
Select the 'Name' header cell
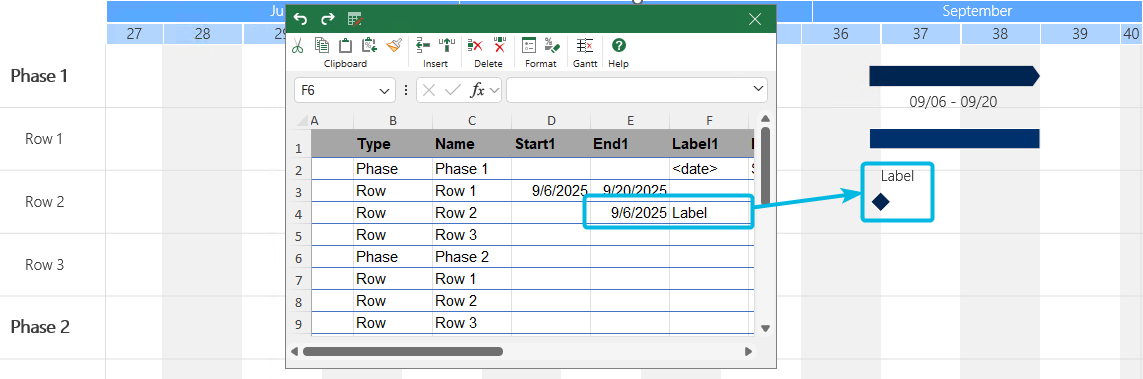coord(472,144)
